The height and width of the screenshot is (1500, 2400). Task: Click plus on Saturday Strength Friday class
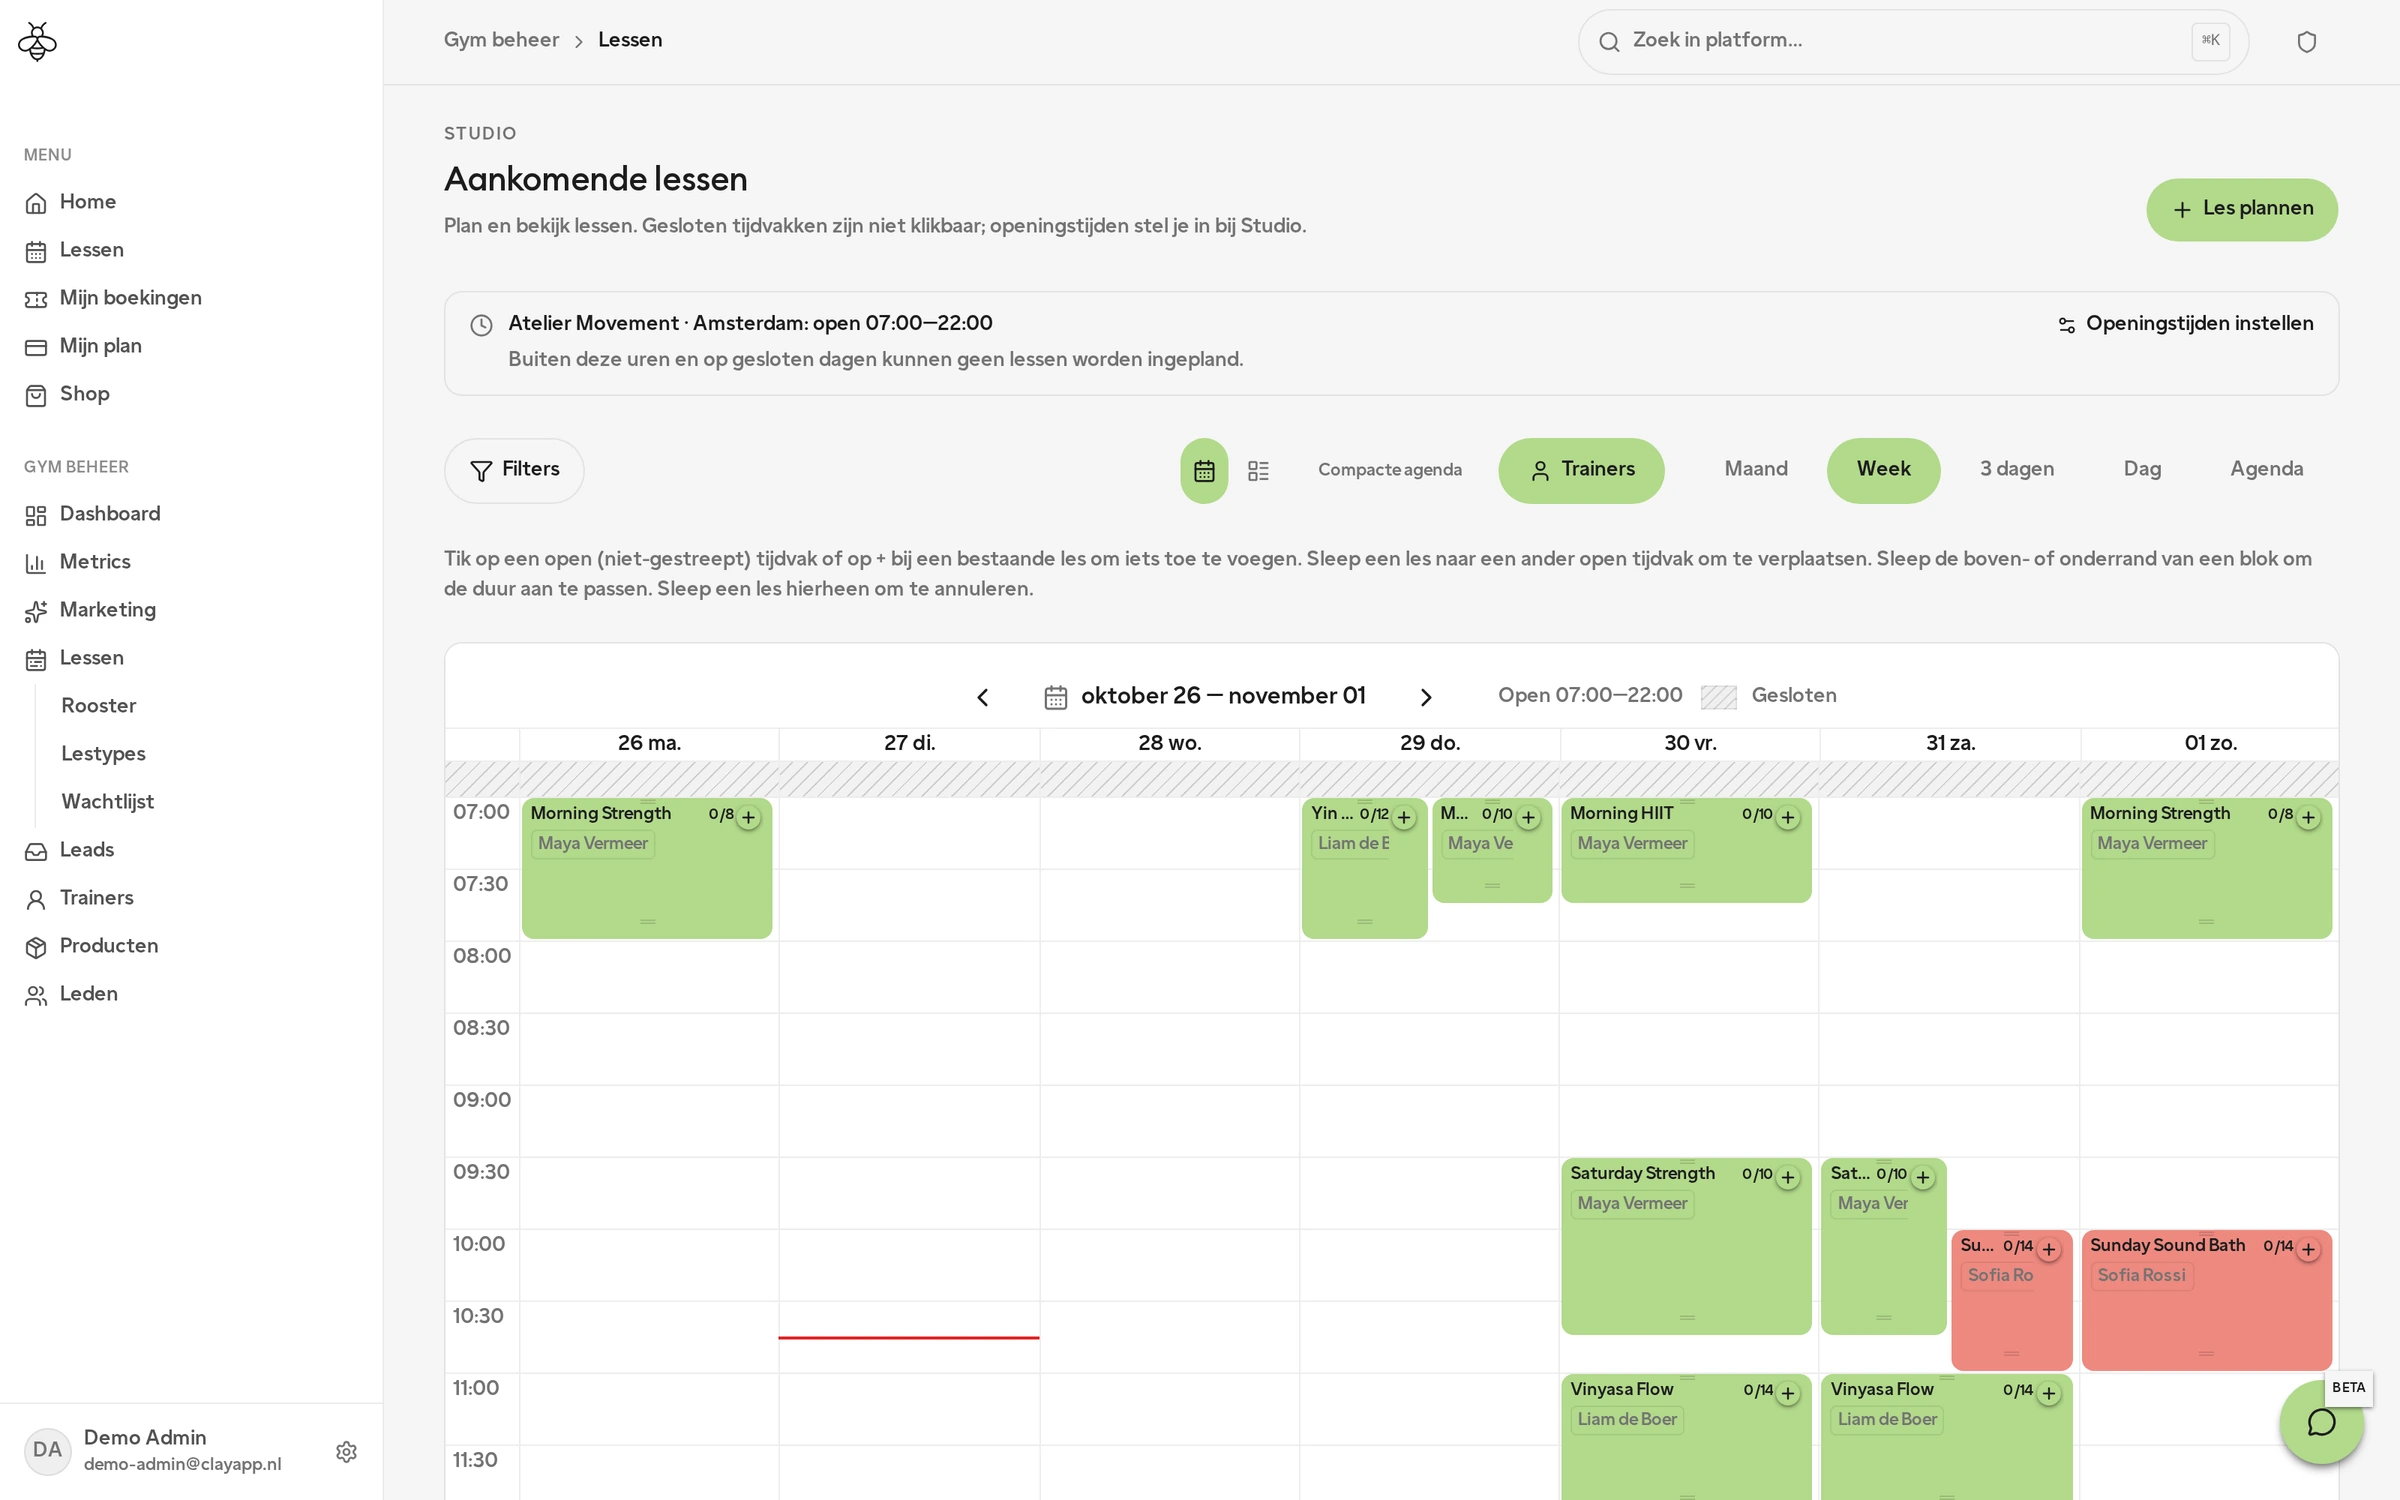tap(1788, 1177)
